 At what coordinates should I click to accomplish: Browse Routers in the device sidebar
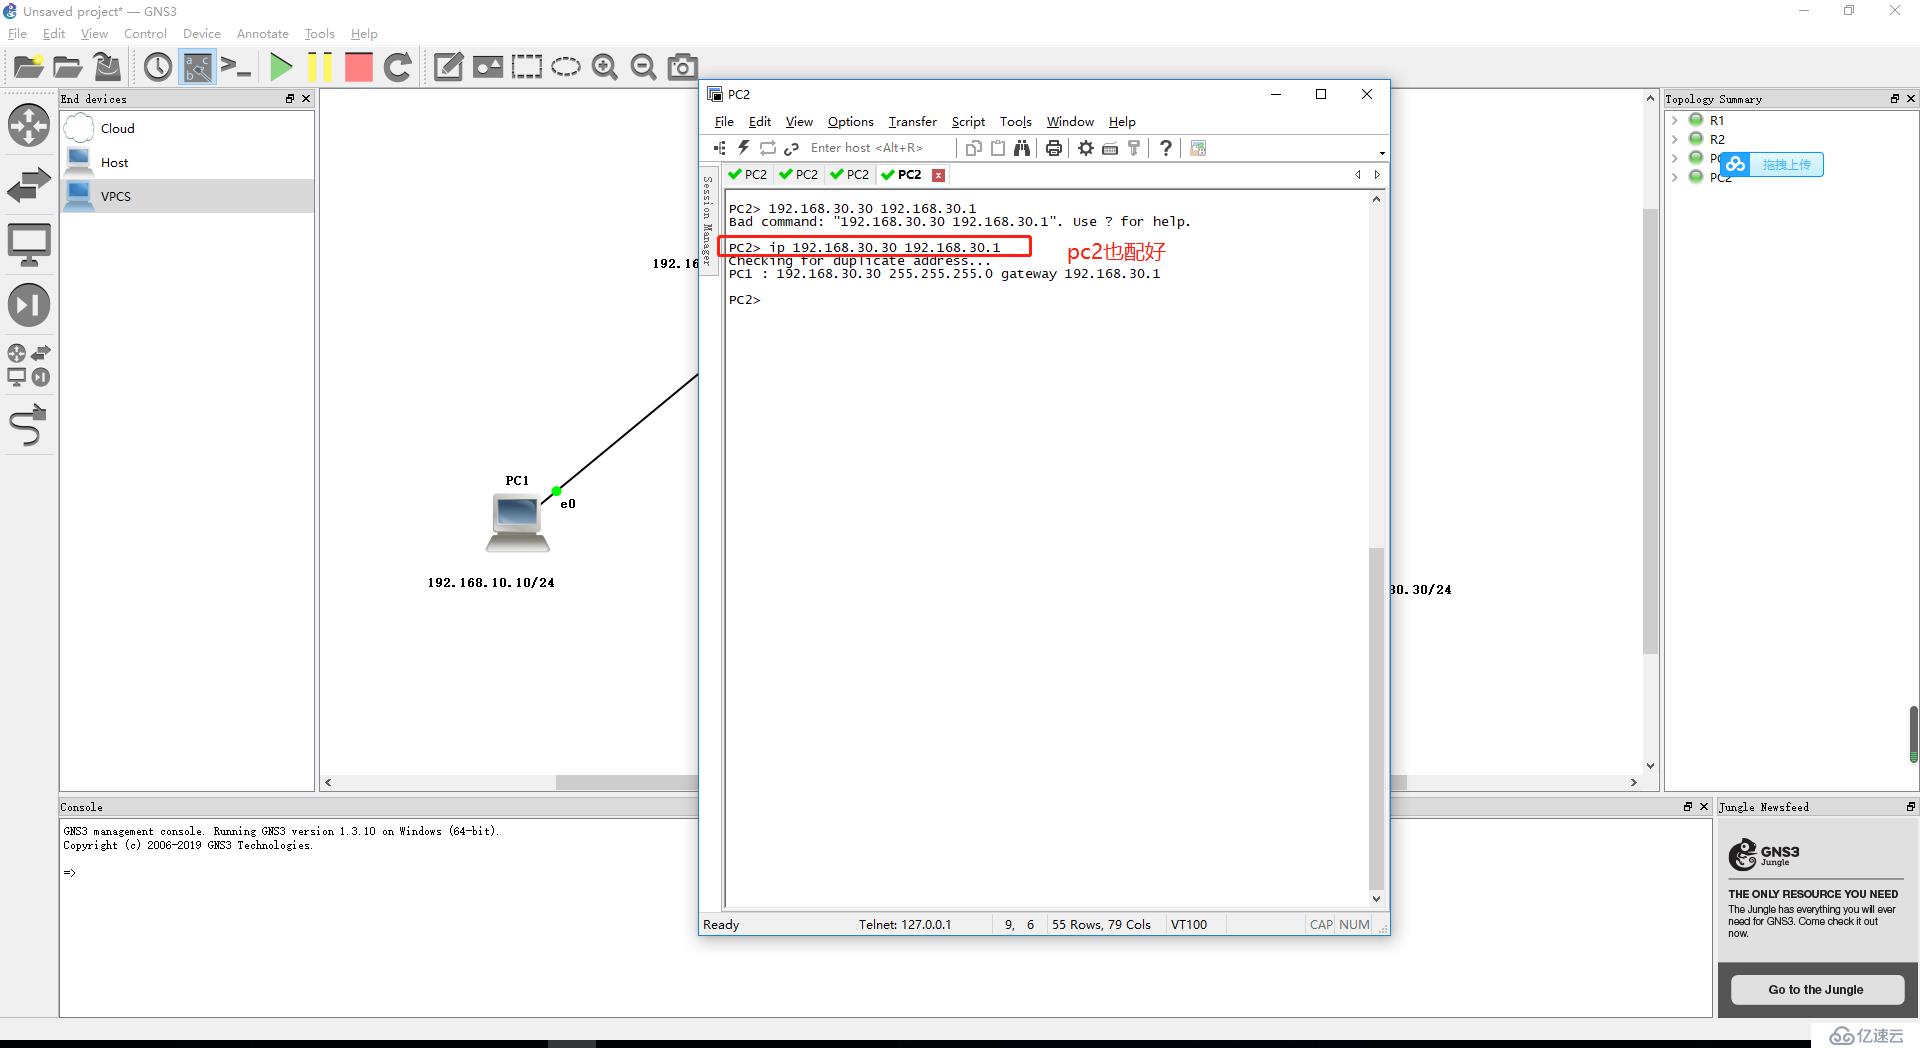click(x=29, y=126)
